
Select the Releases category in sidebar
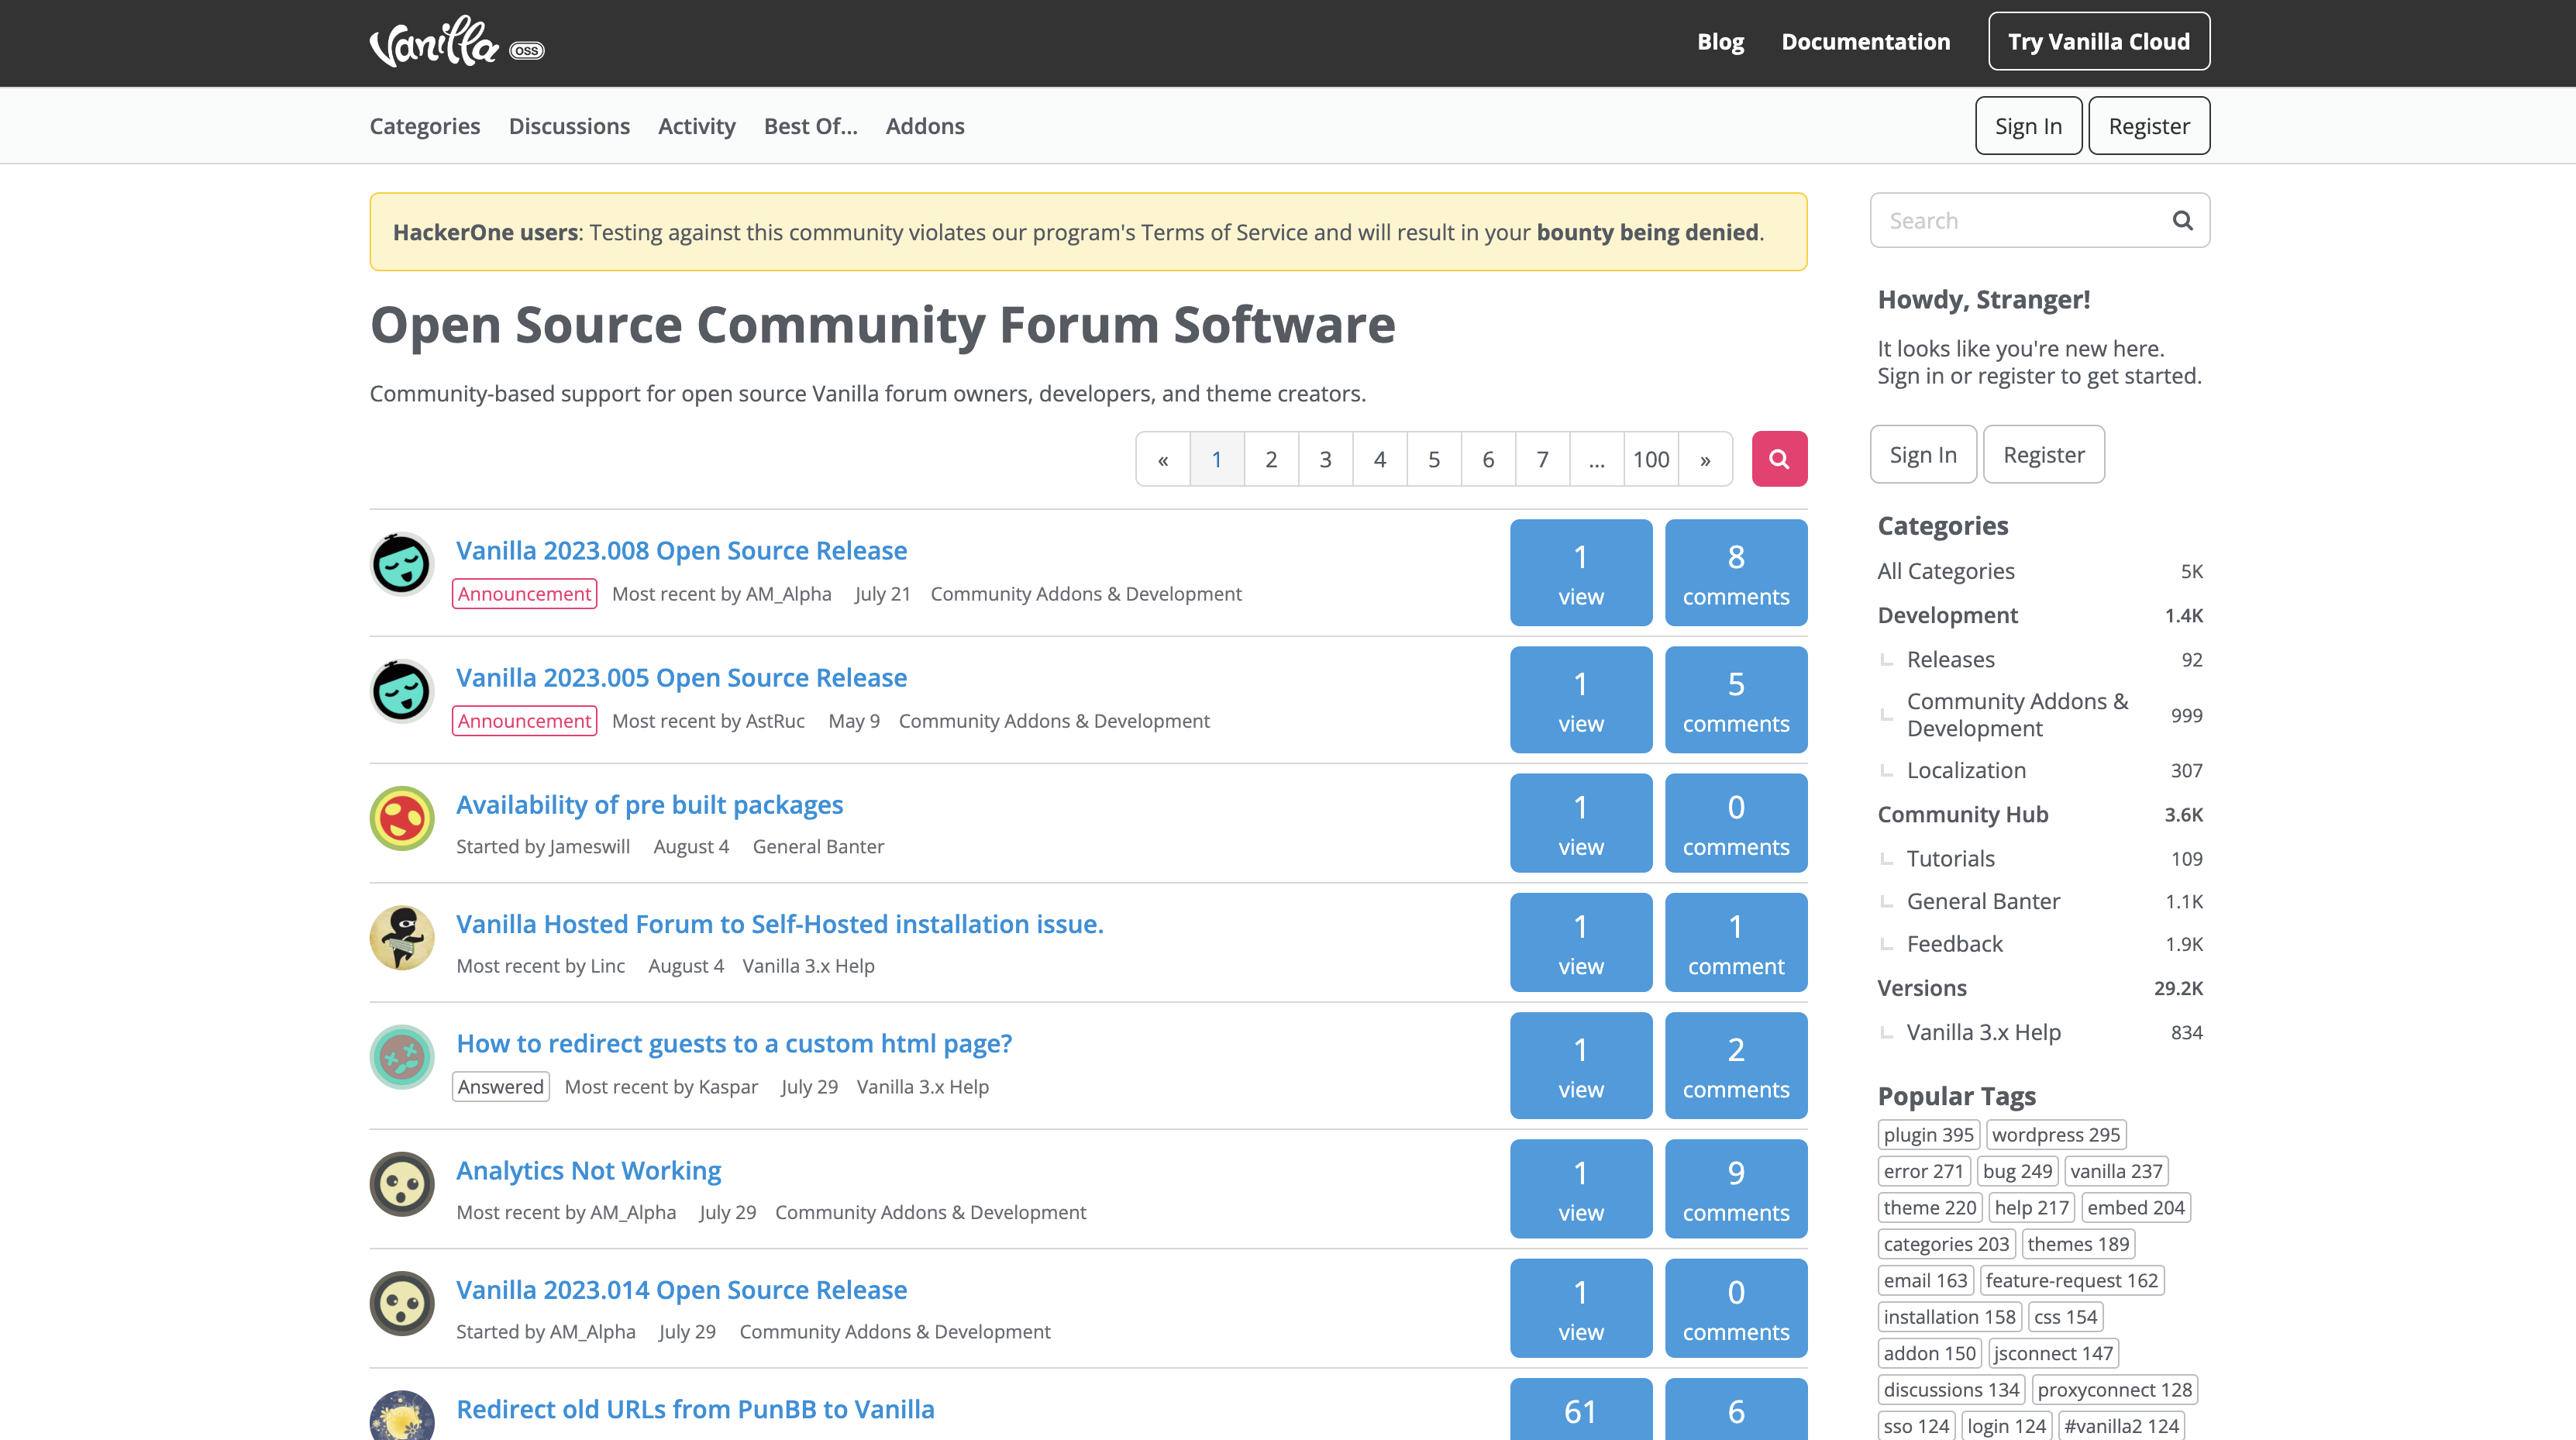point(1950,659)
